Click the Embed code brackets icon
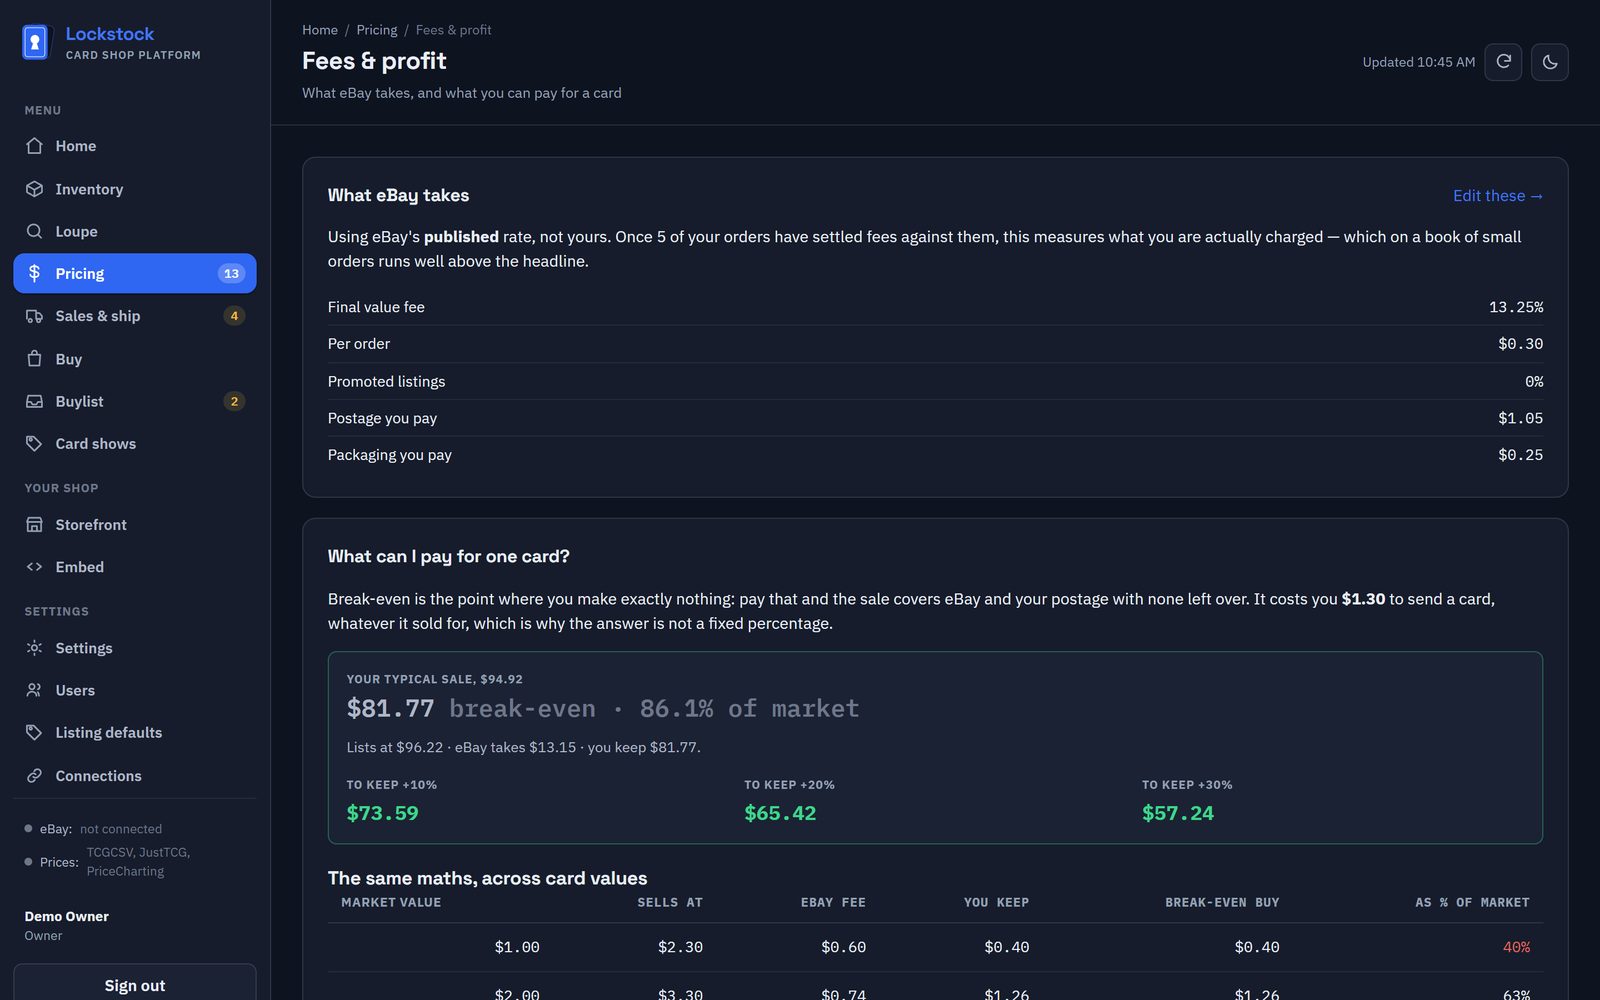This screenshot has height=1000, width=1600. (x=34, y=567)
